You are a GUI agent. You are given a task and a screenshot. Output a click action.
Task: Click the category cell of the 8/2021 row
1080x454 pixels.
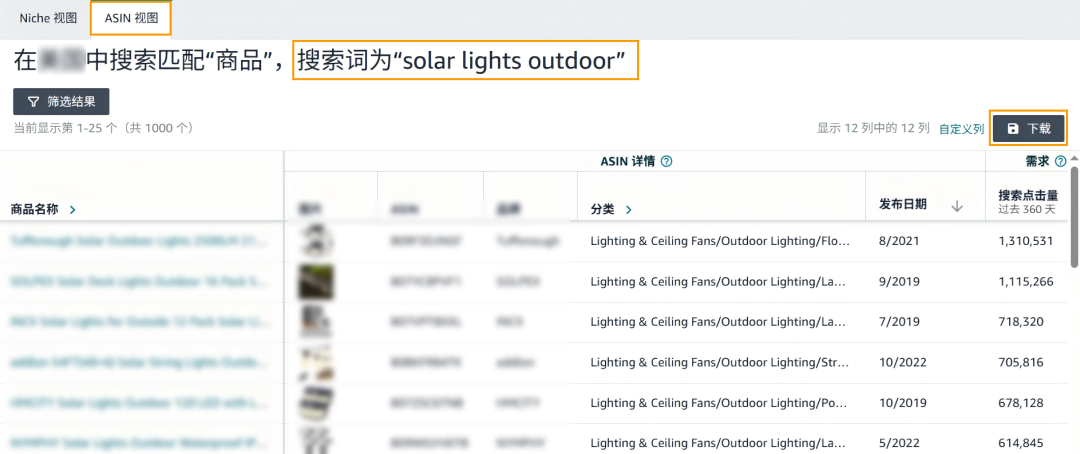pyautogui.click(x=720, y=241)
